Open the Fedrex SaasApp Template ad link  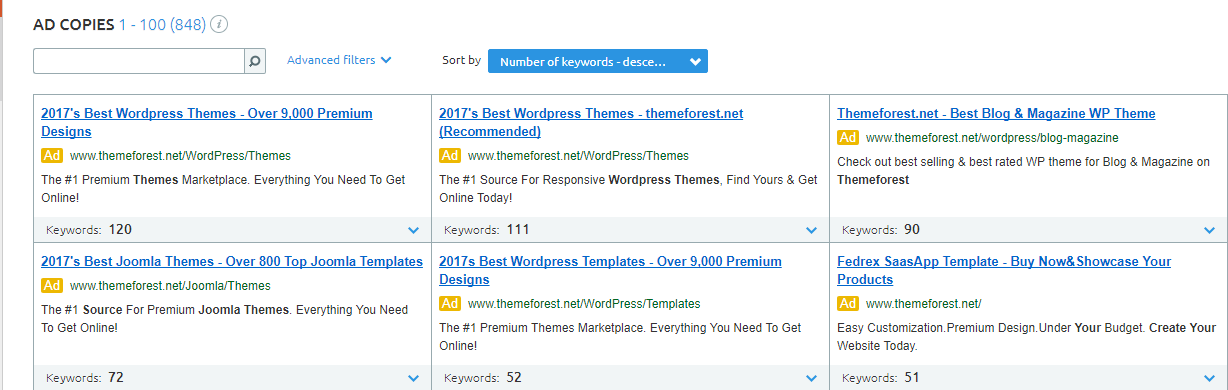tap(1004, 271)
